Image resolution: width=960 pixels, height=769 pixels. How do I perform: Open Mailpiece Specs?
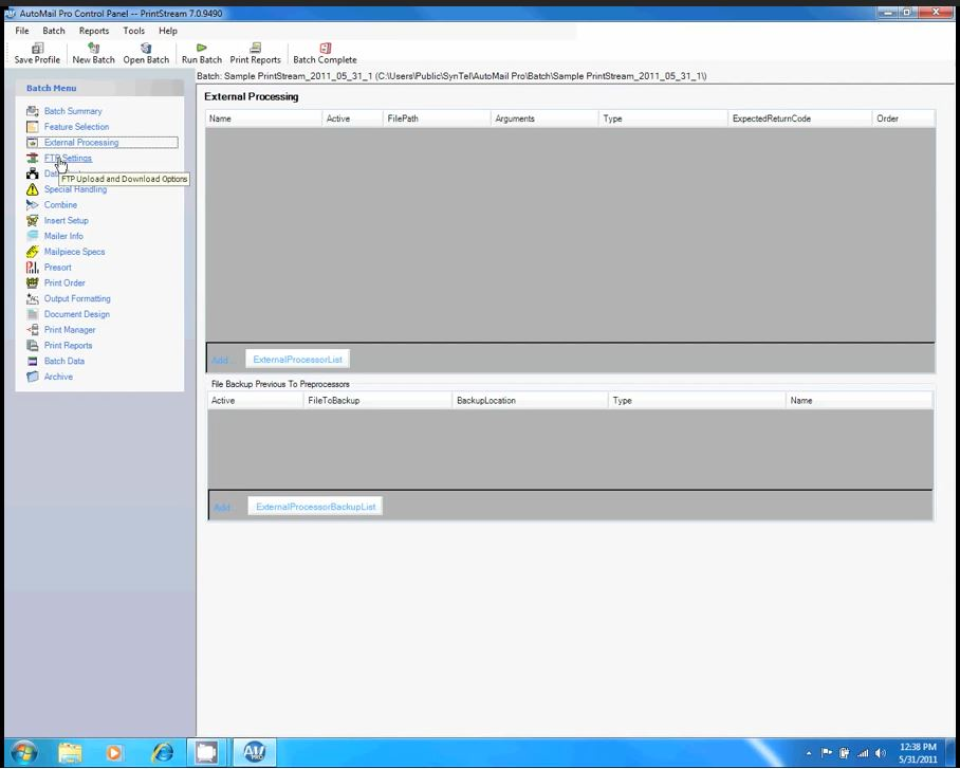click(74, 251)
